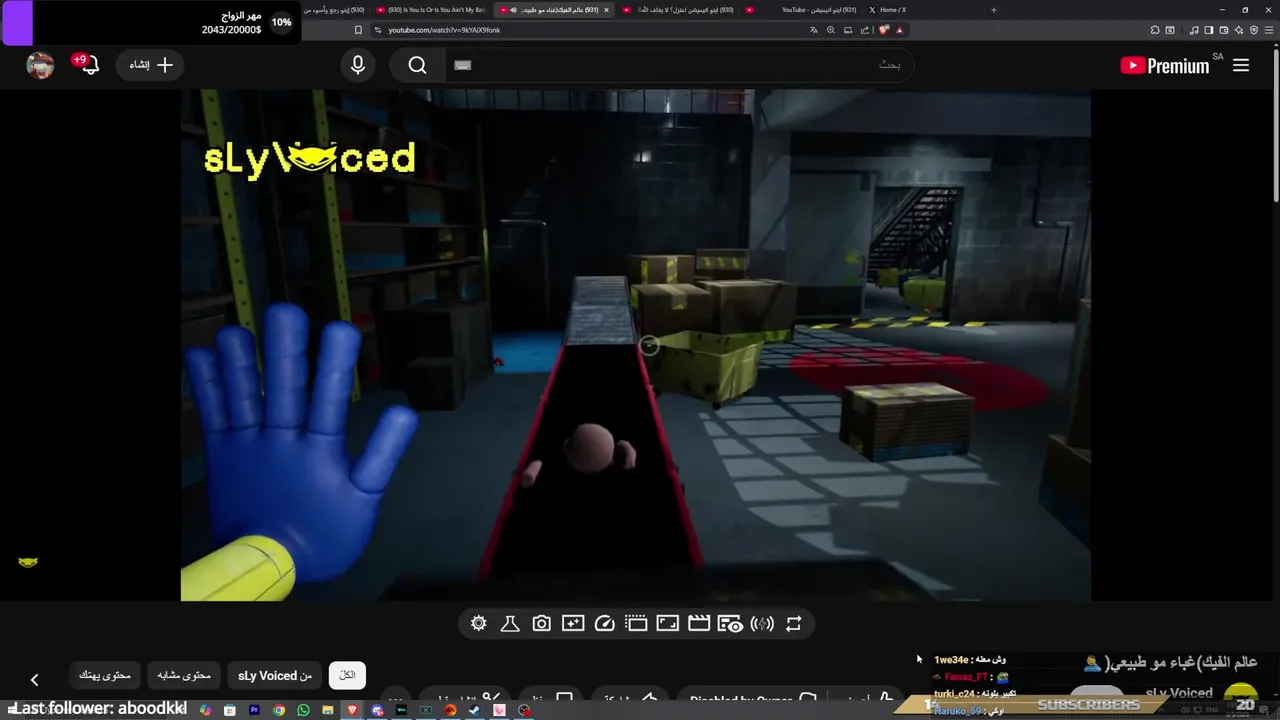Open File Explorer folder in taskbar

point(328,710)
